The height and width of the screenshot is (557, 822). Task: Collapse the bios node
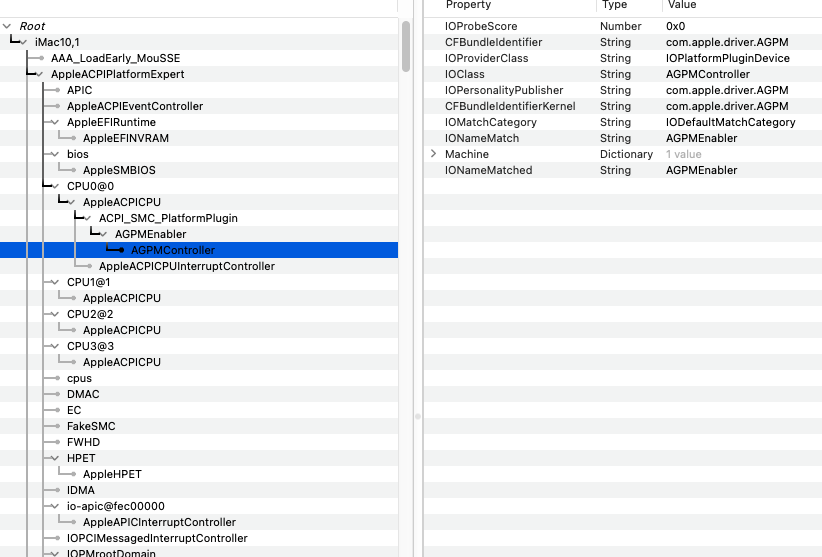tap(55, 154)
